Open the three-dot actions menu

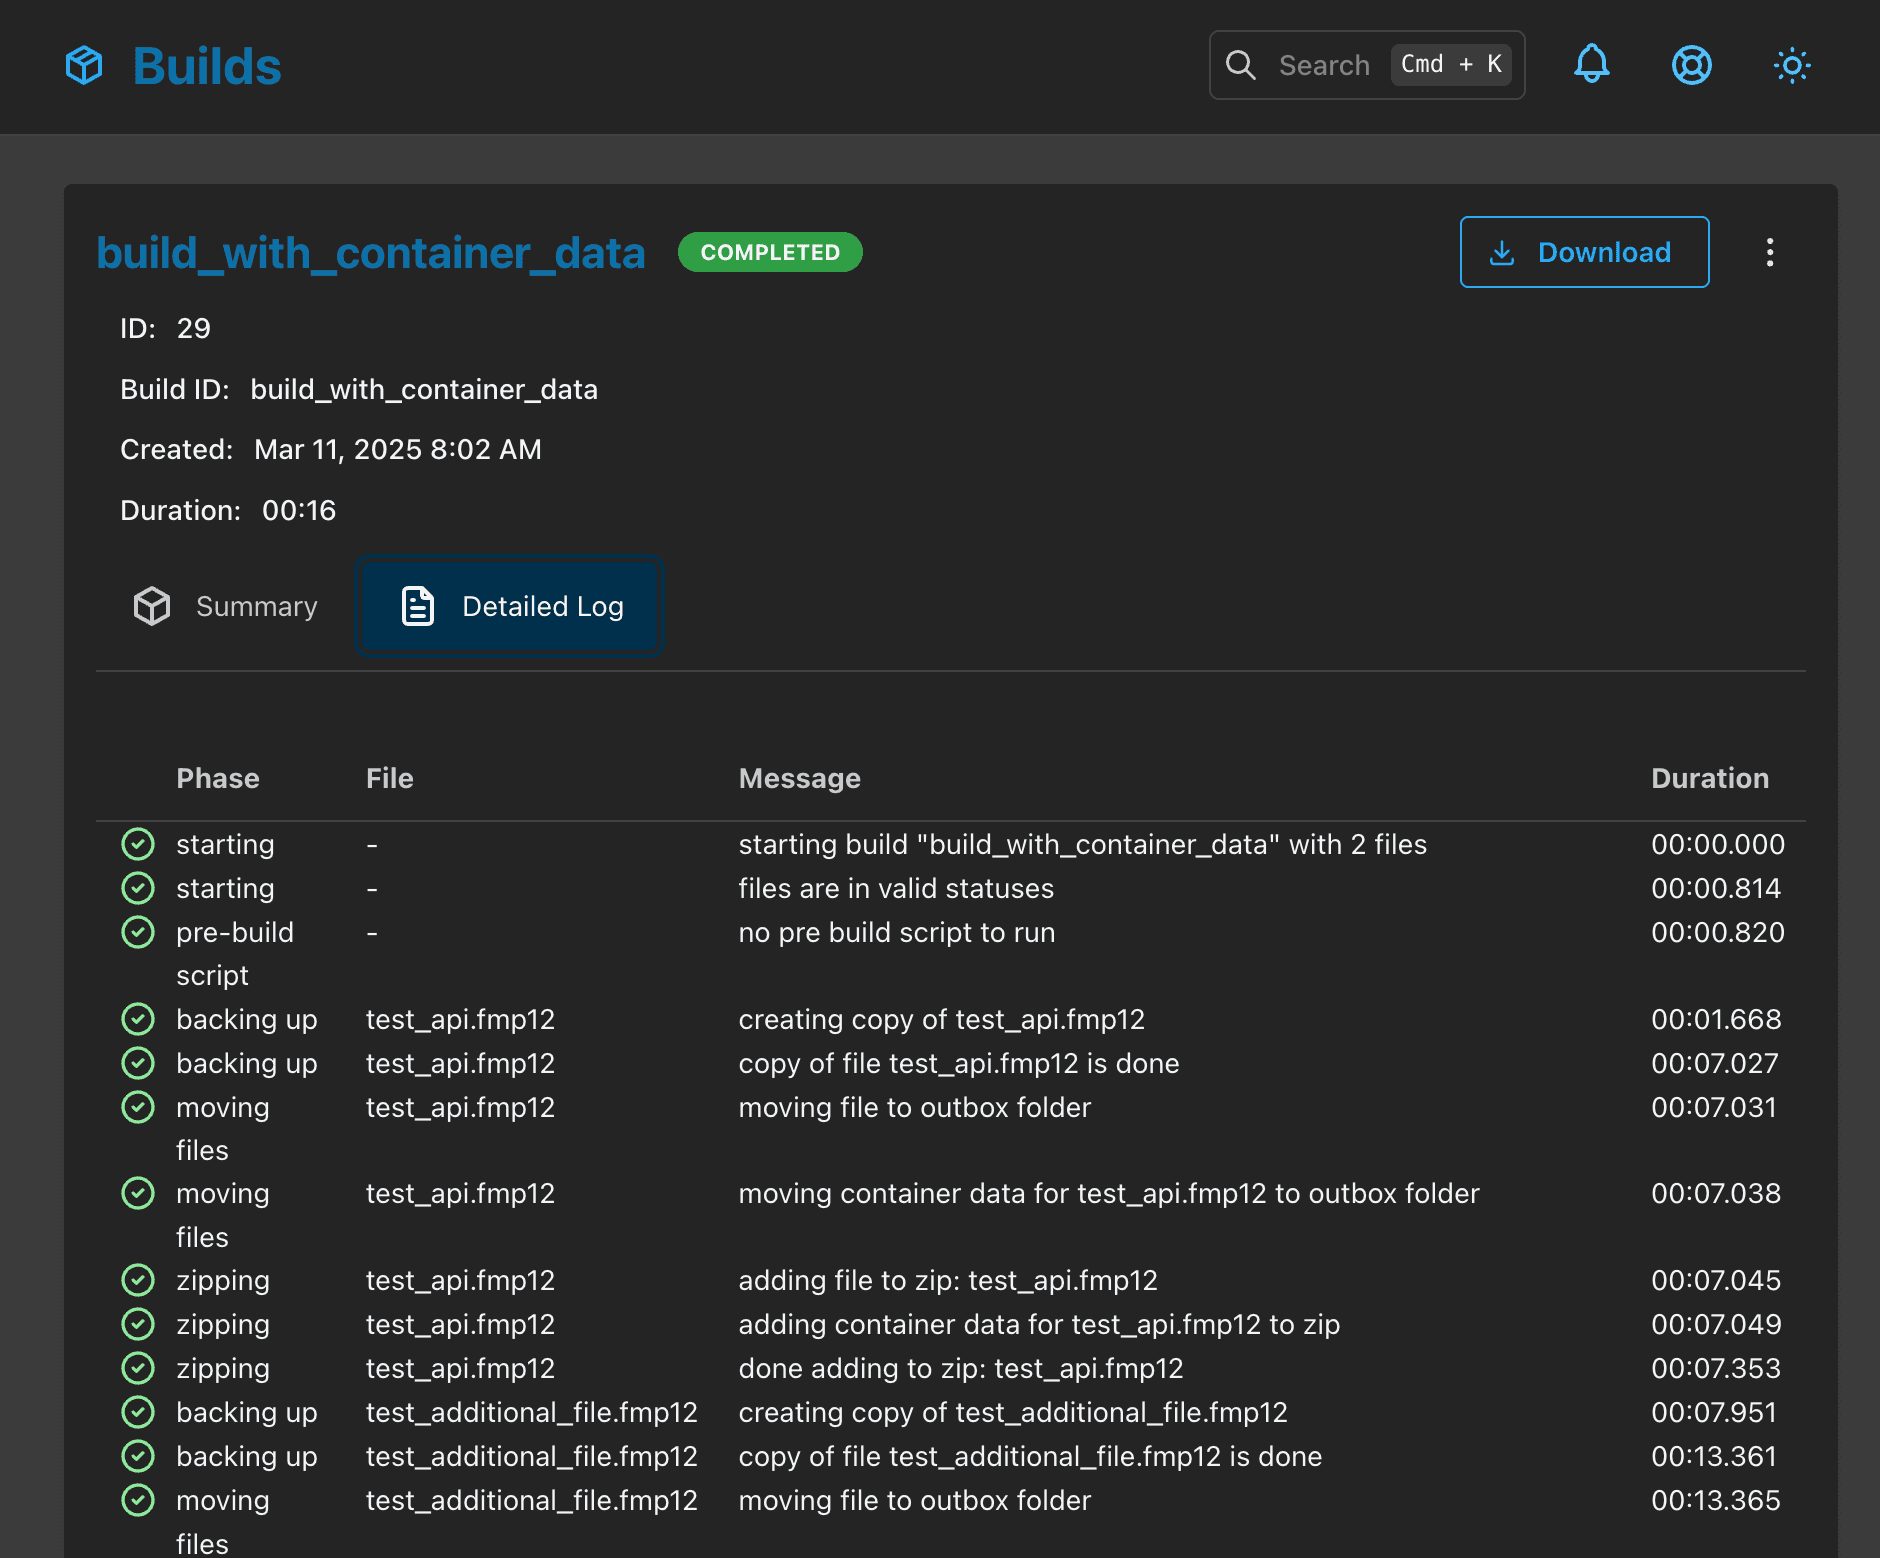click(x=1770, y=252)
